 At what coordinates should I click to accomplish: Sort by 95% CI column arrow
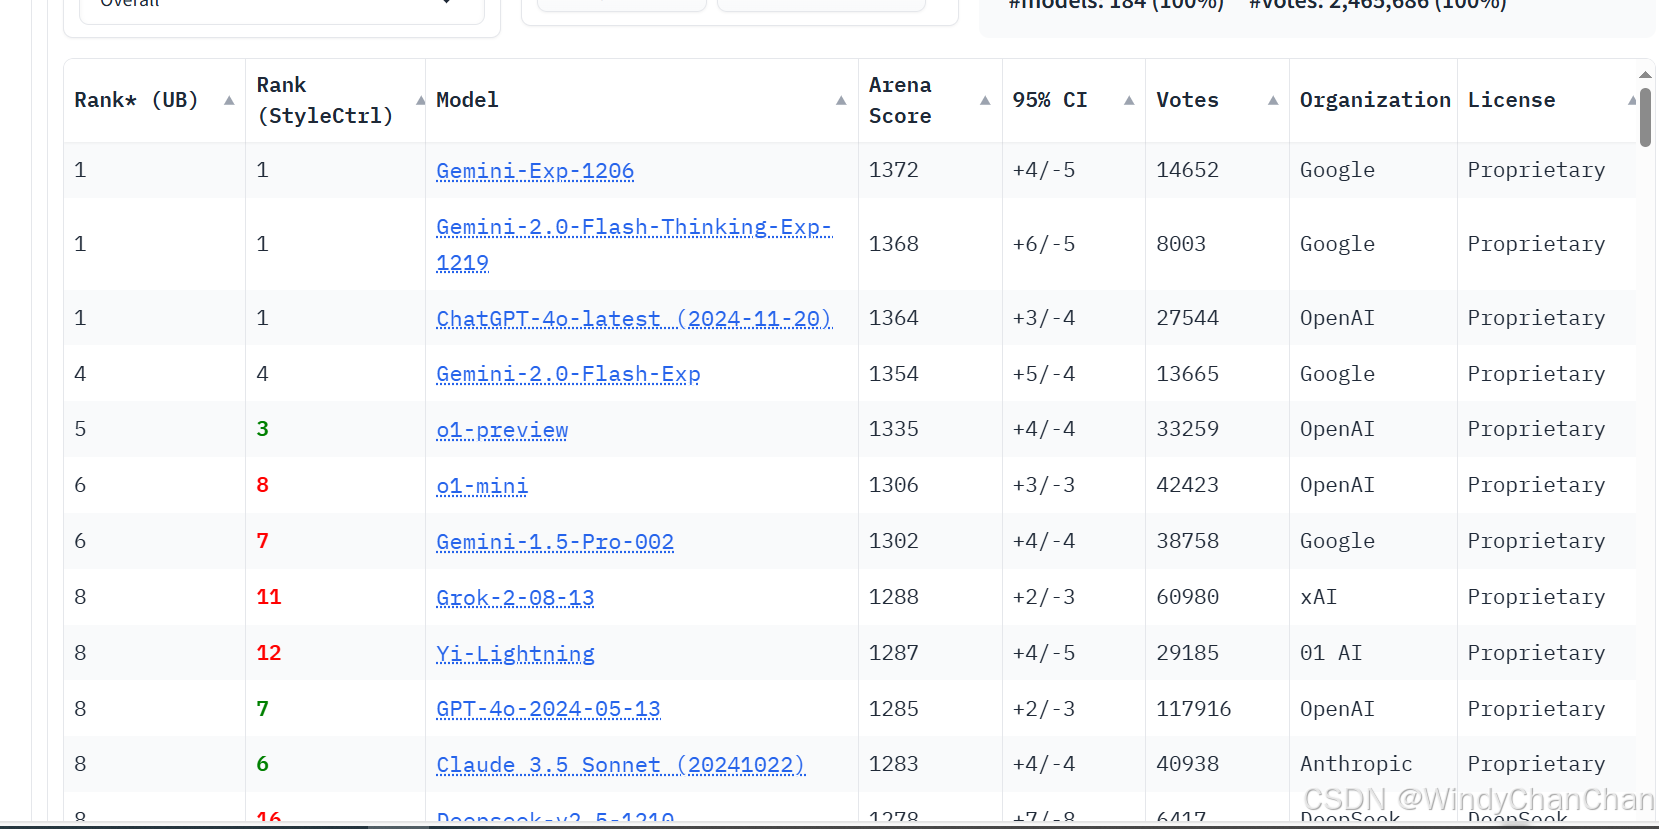[x=1129, y=101]
